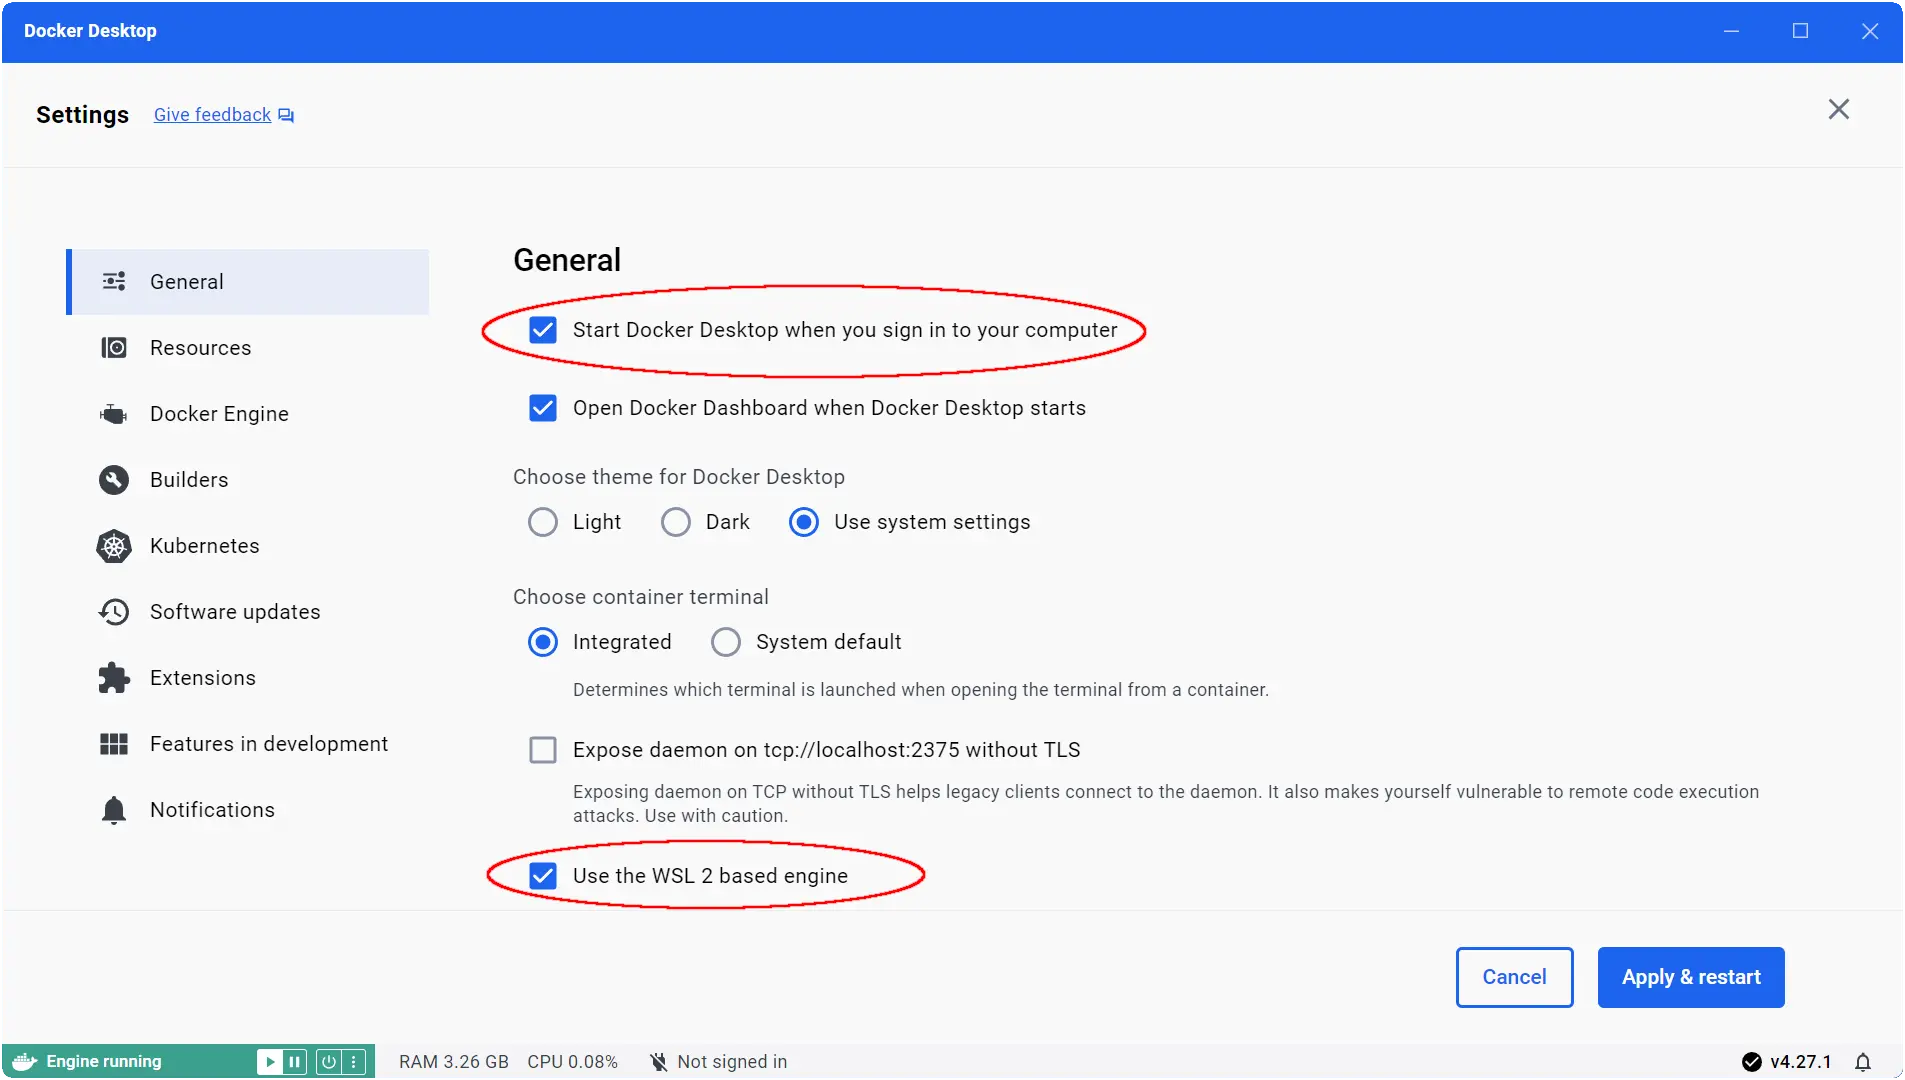
Task: Minimize the Docker Desktop window
Action: [1731, 31]
